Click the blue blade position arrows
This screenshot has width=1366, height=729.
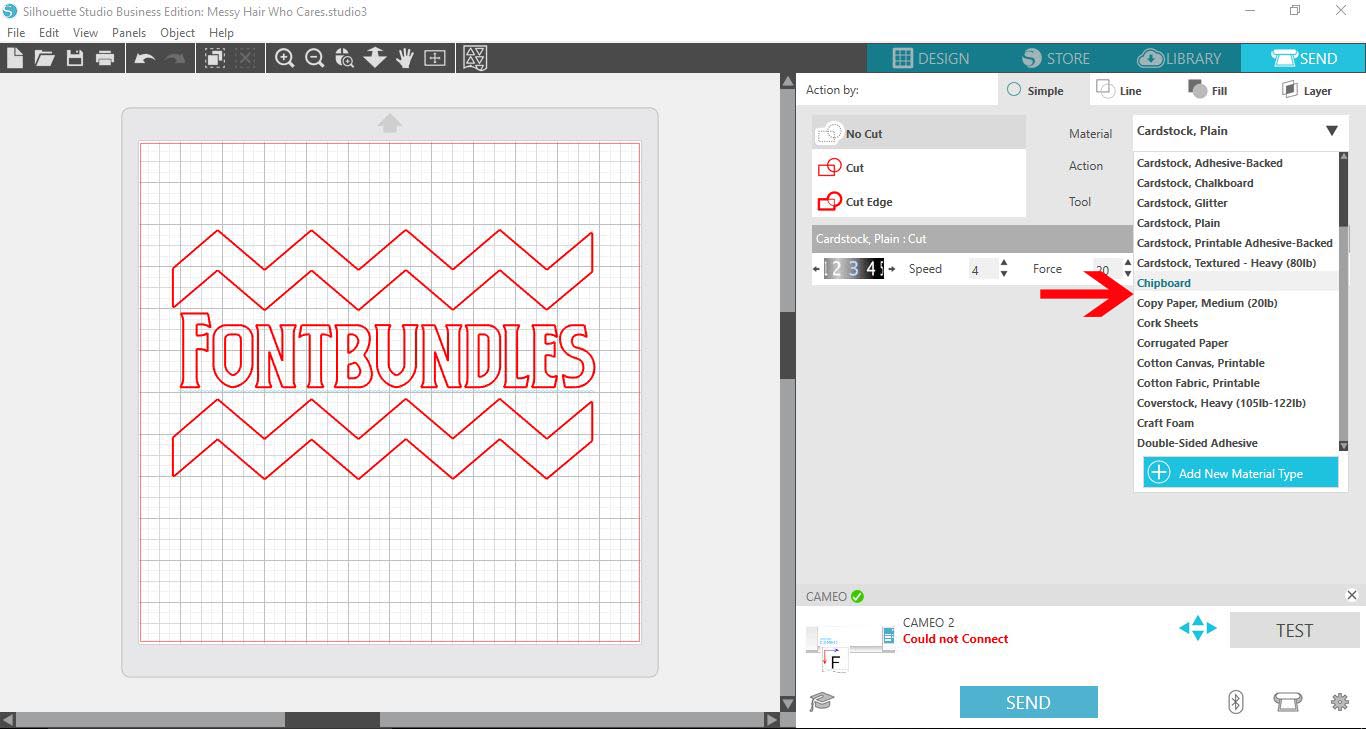[x=1198, y=629]
